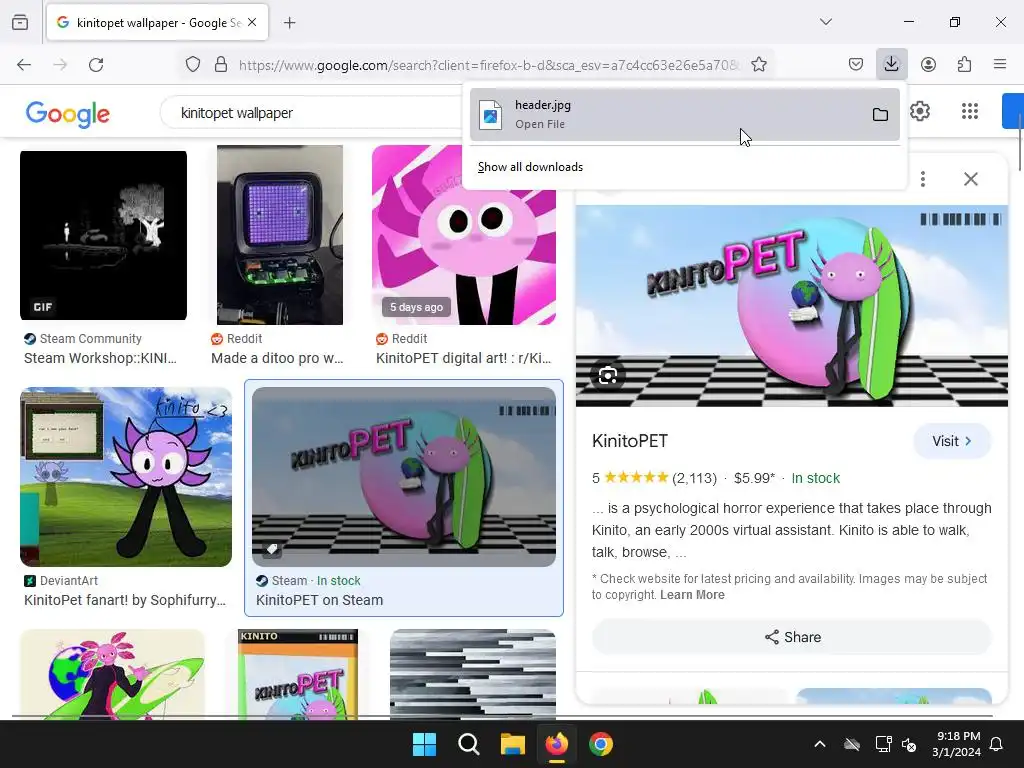Open the Extensions puzzle icon
Viewport: 1024px width, 768px height.
click(964, 64)
